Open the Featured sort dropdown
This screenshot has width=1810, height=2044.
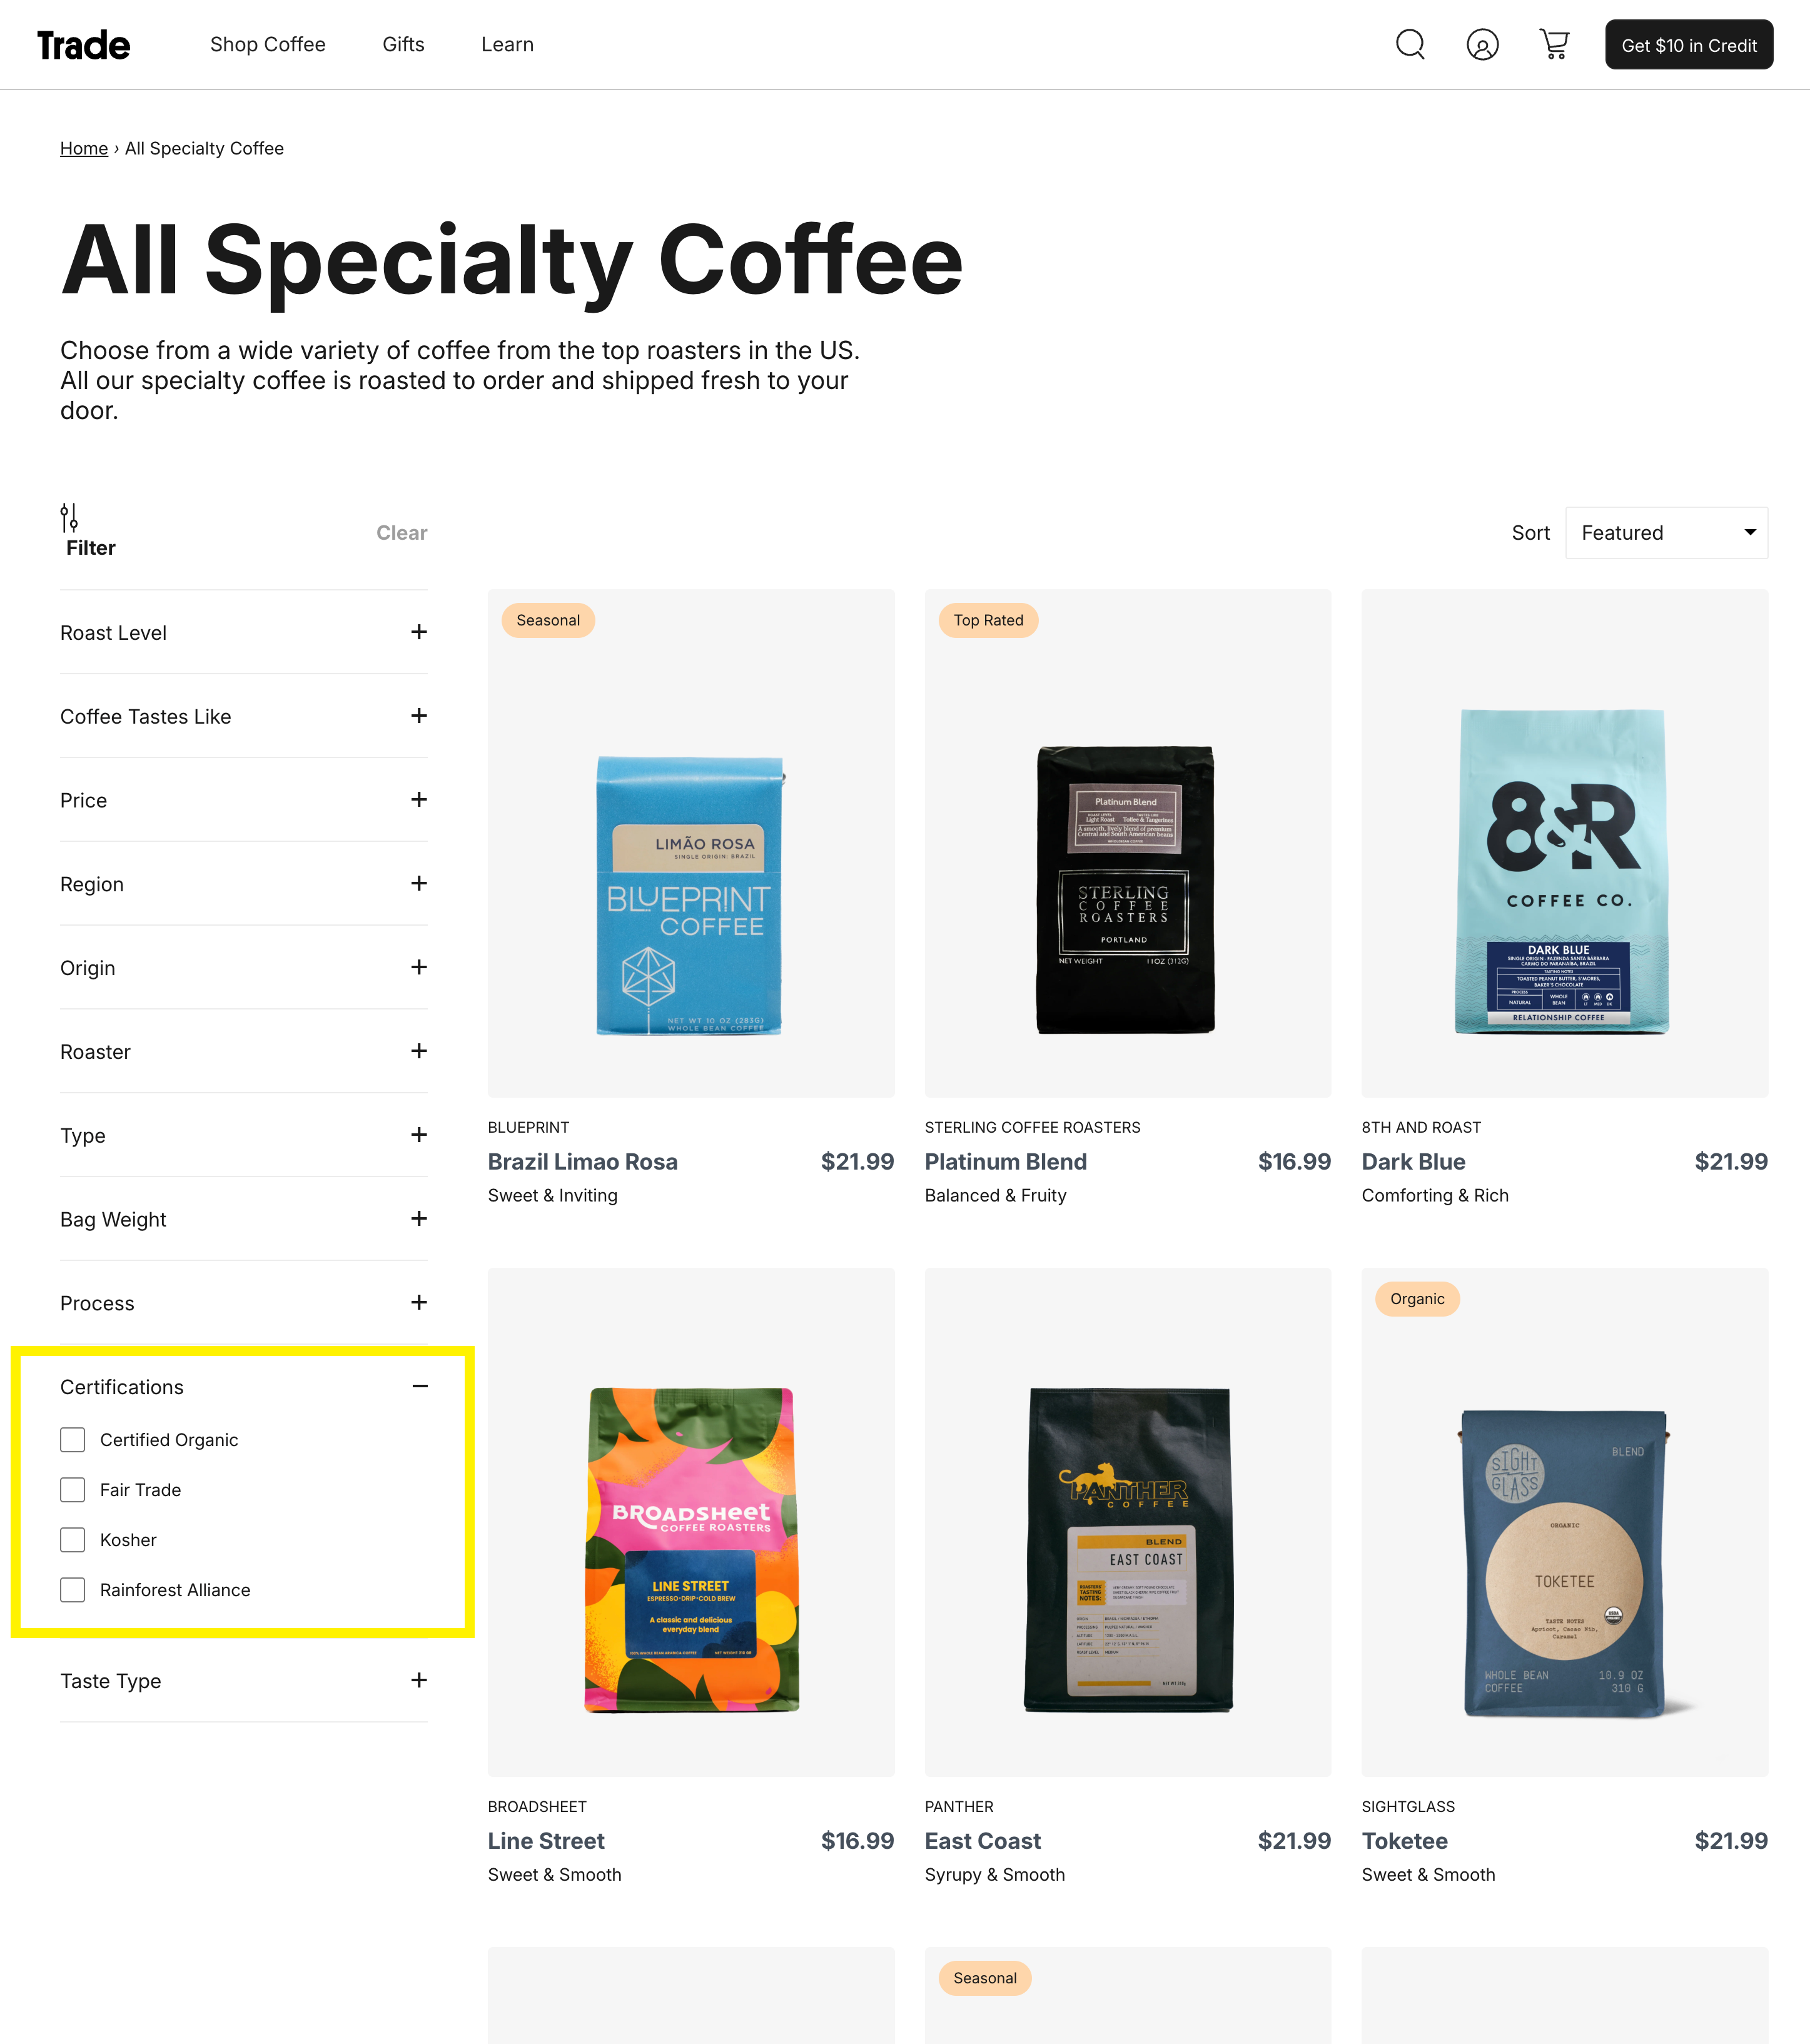pos(1666,533)
